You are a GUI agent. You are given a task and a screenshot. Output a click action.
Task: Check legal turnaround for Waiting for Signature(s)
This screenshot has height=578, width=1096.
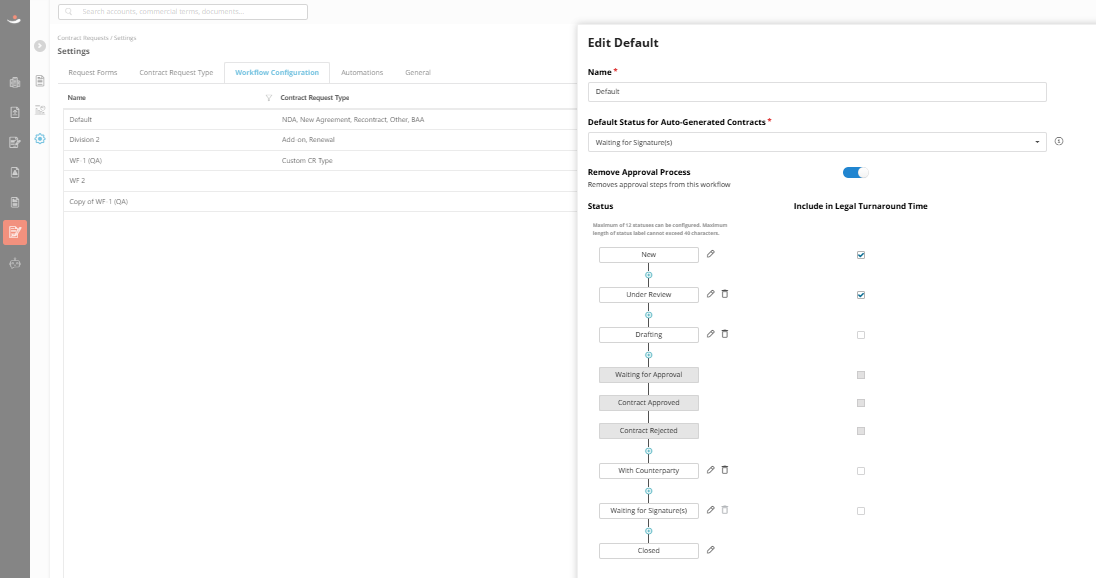pyautogui.click(x=860, y=511)
